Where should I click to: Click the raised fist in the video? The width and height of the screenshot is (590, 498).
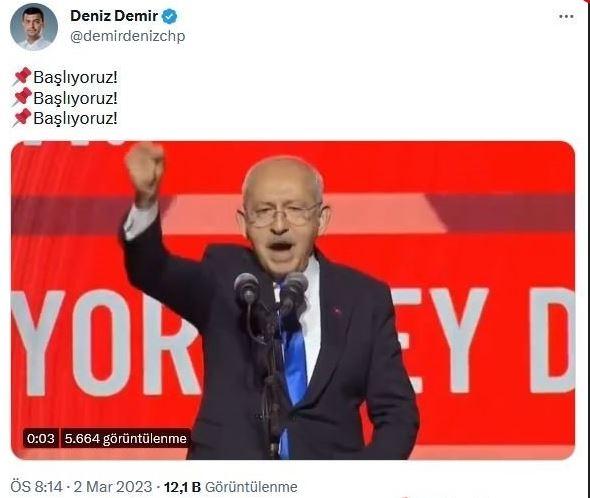145,170
